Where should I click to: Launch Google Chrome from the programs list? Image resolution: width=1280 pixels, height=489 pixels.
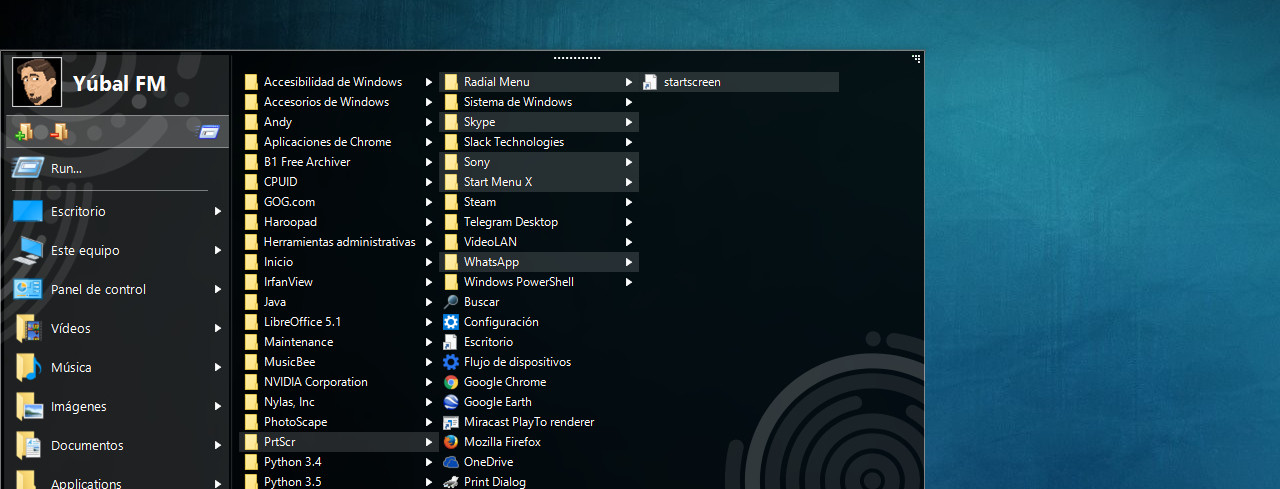point(504,382)
